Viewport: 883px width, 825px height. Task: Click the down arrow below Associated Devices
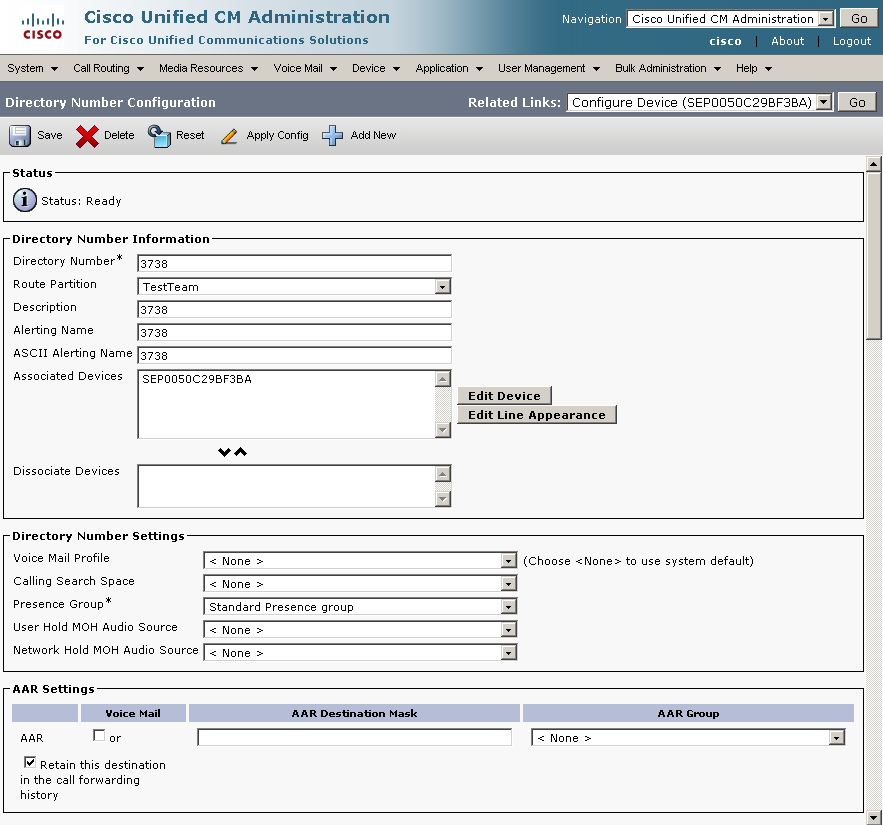[x=225, y=452]
